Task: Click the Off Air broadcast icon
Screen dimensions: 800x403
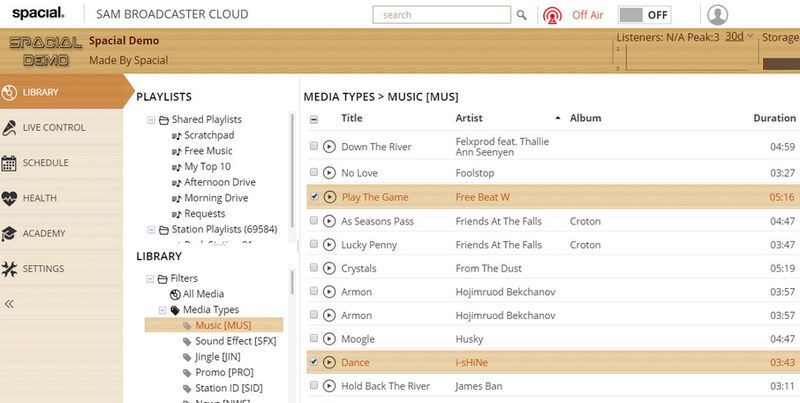Action: tap(552, 15)
